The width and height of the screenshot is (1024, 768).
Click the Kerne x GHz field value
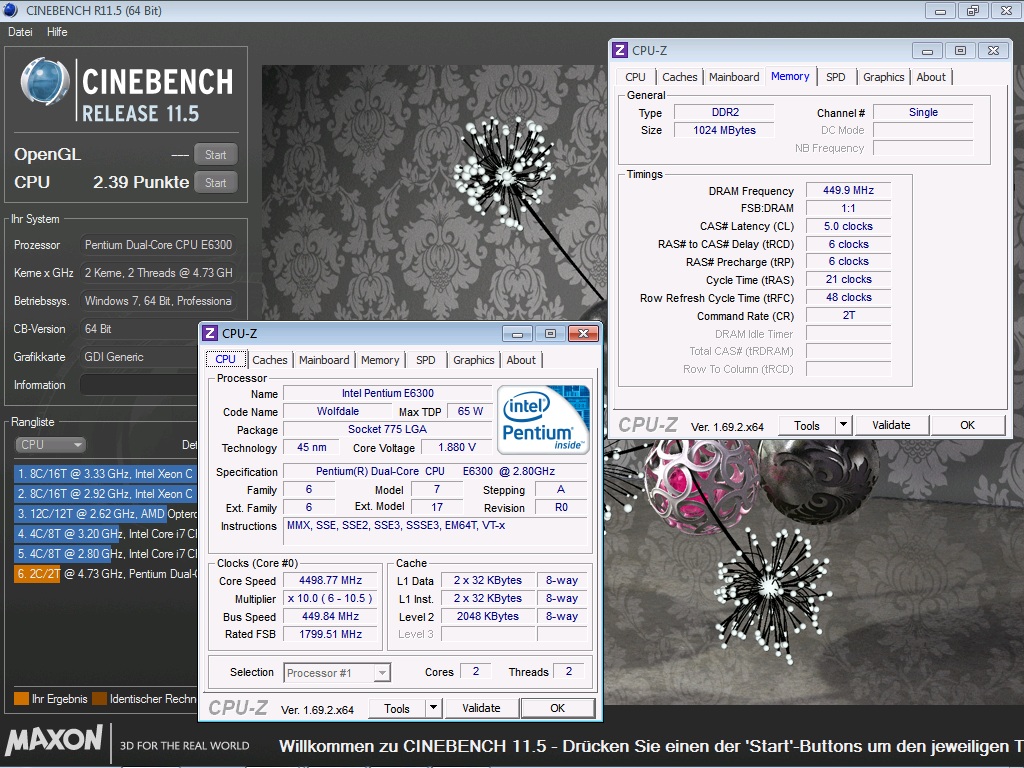point(158,273)
